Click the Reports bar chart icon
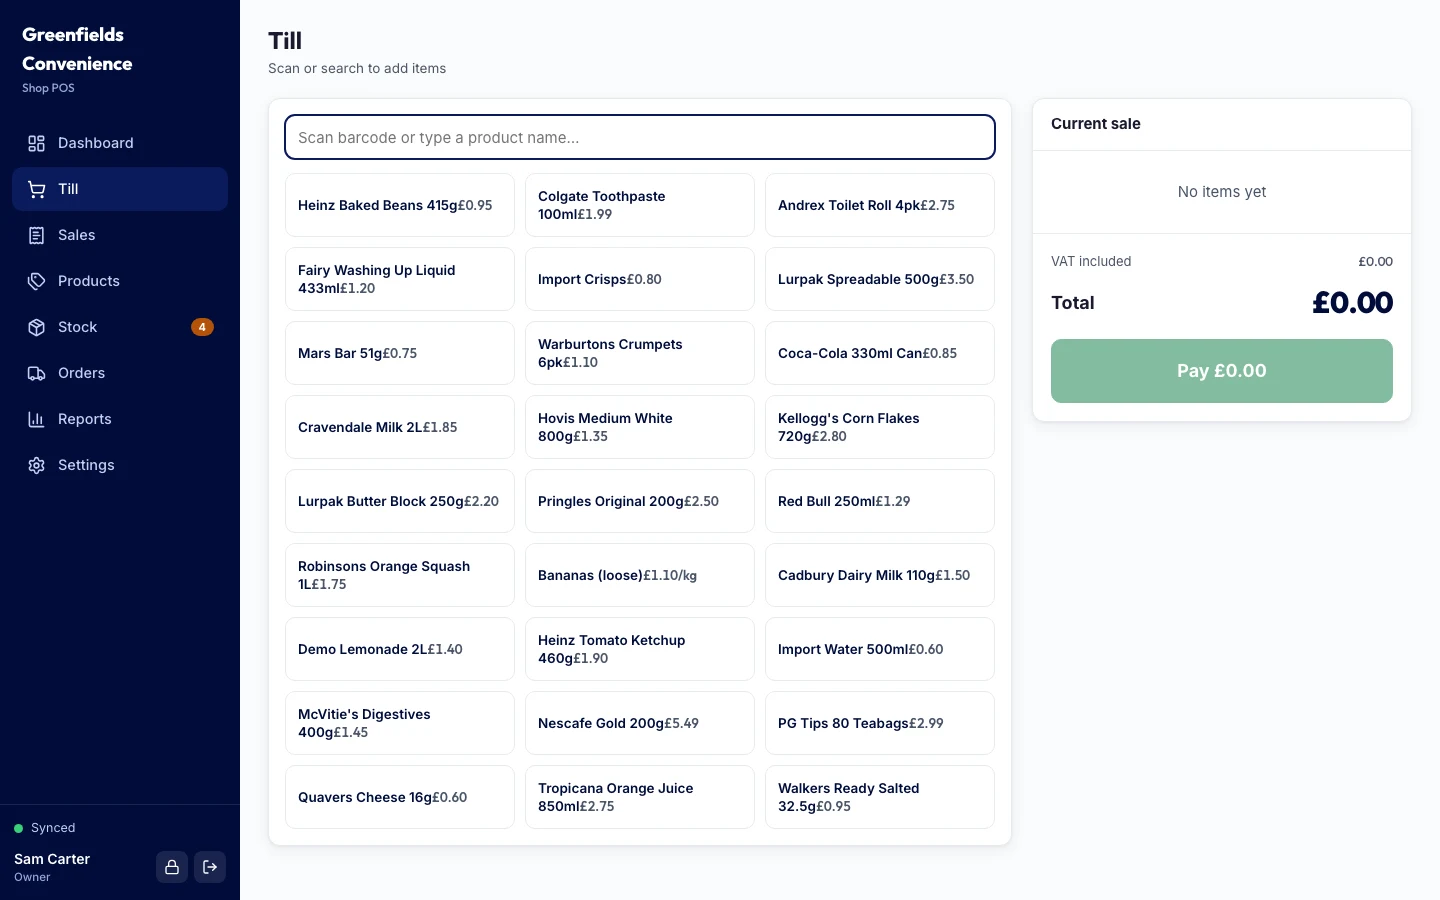The height and width of the screenshot is (900, 1440). 36,419
